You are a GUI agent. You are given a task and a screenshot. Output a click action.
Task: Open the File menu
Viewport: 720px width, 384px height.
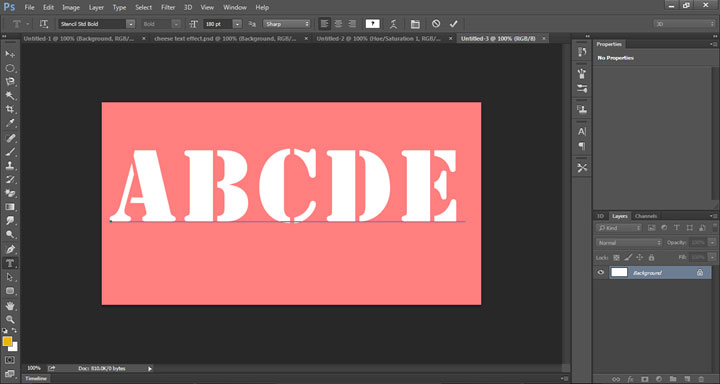29,8
